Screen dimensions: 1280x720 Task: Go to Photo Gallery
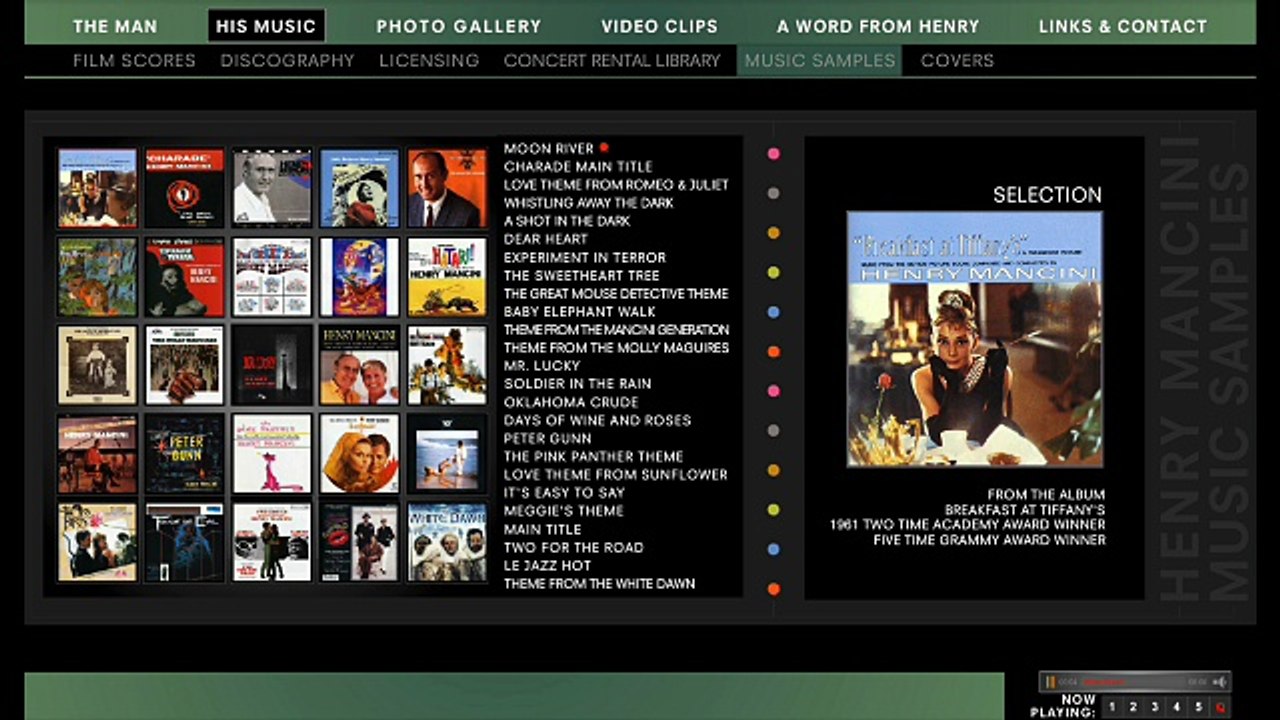(458, 26)
